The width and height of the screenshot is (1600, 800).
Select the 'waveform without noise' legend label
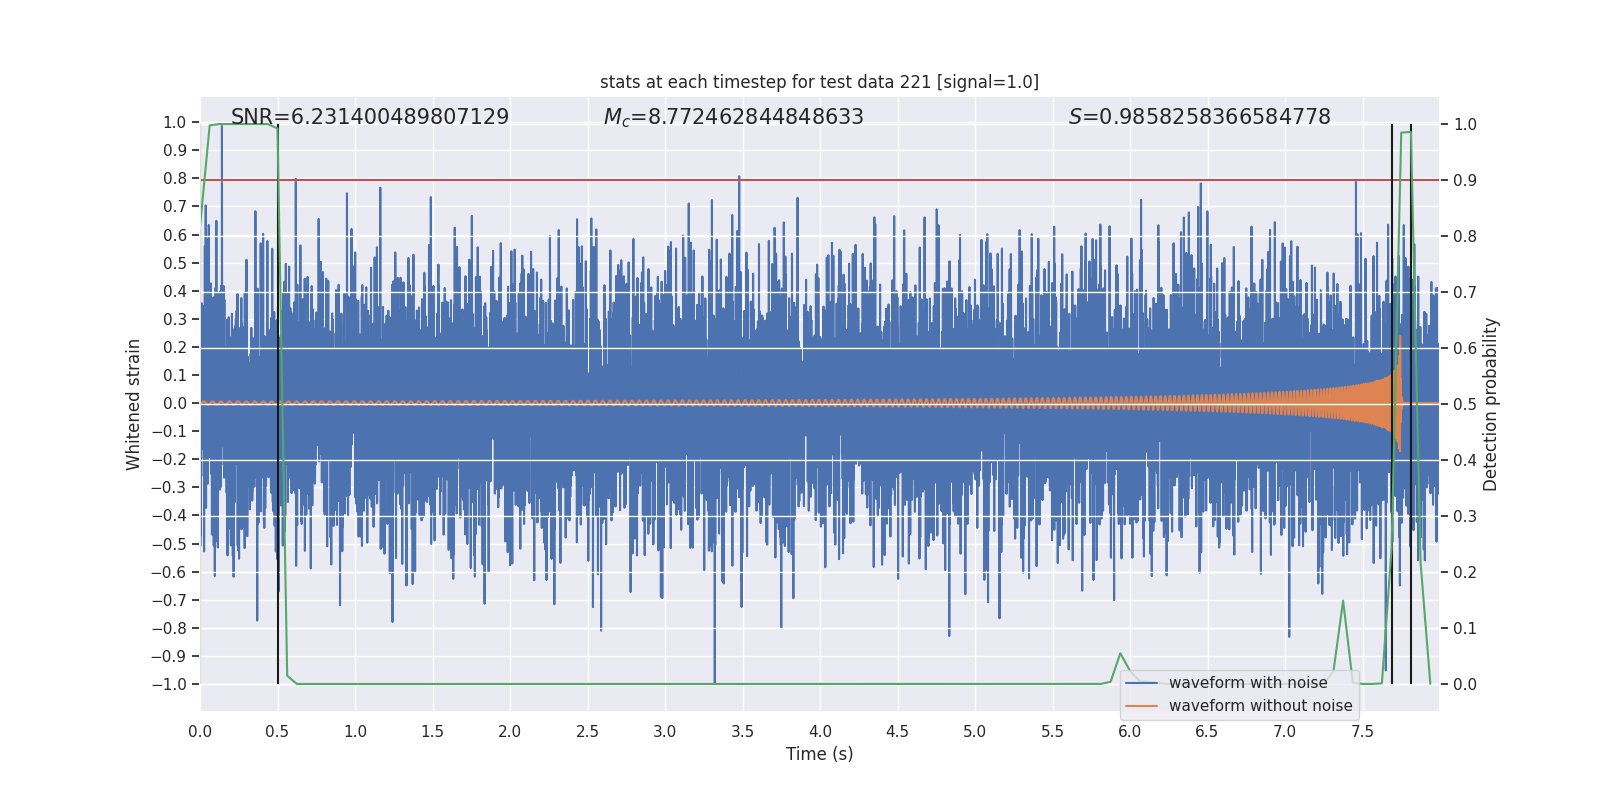click(1260, 706)
